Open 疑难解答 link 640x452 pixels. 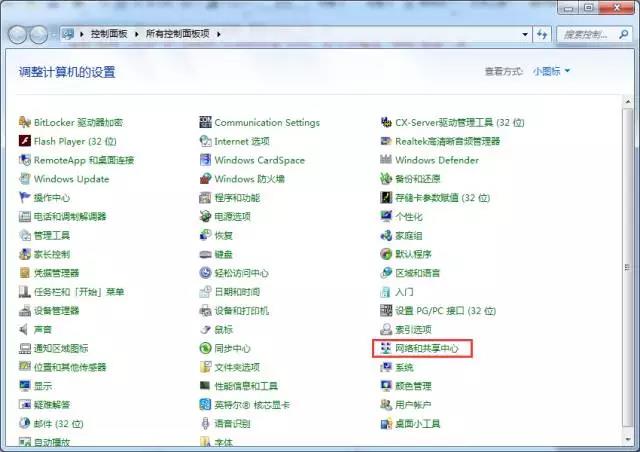click(x=52, y=405)
